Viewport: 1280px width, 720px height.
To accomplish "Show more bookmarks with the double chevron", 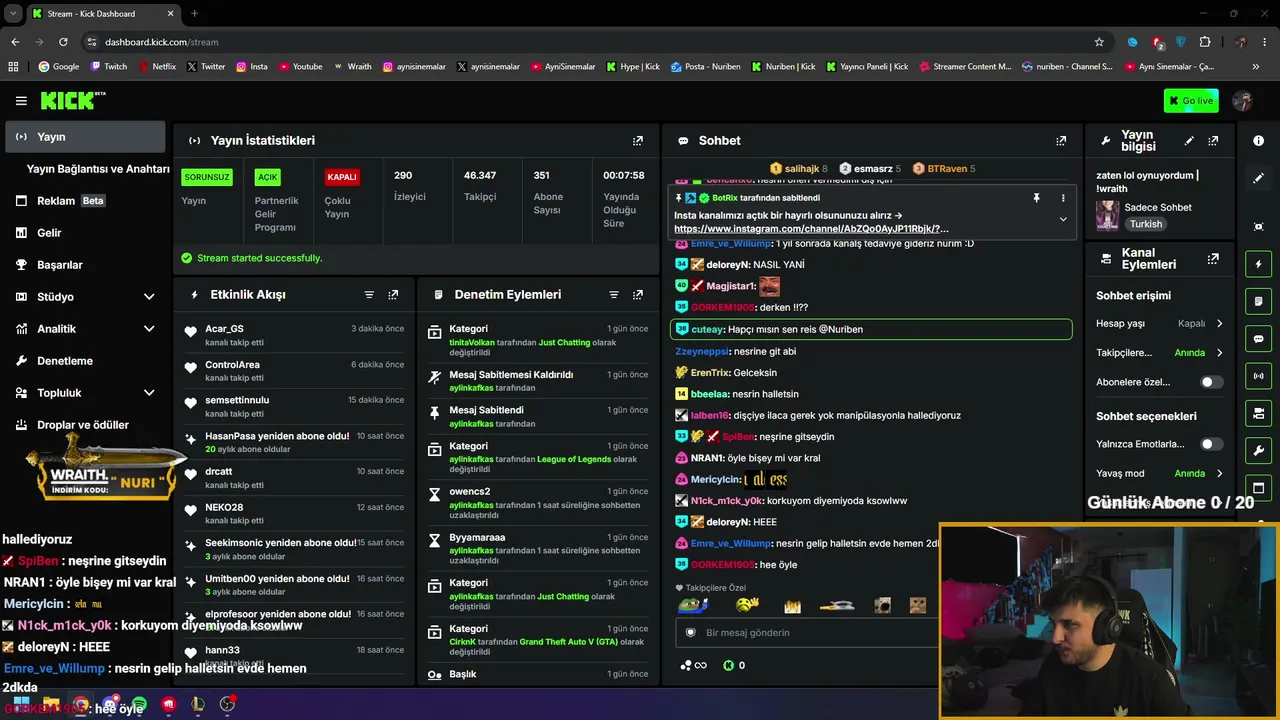I will pos(1255,67).
